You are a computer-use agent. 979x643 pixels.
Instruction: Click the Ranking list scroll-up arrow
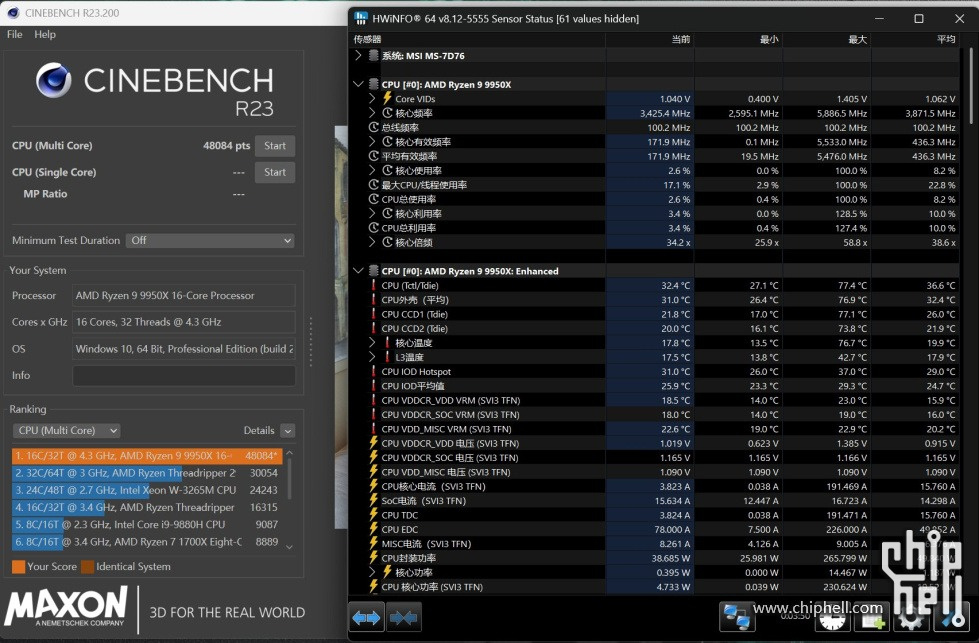[289, 453]
